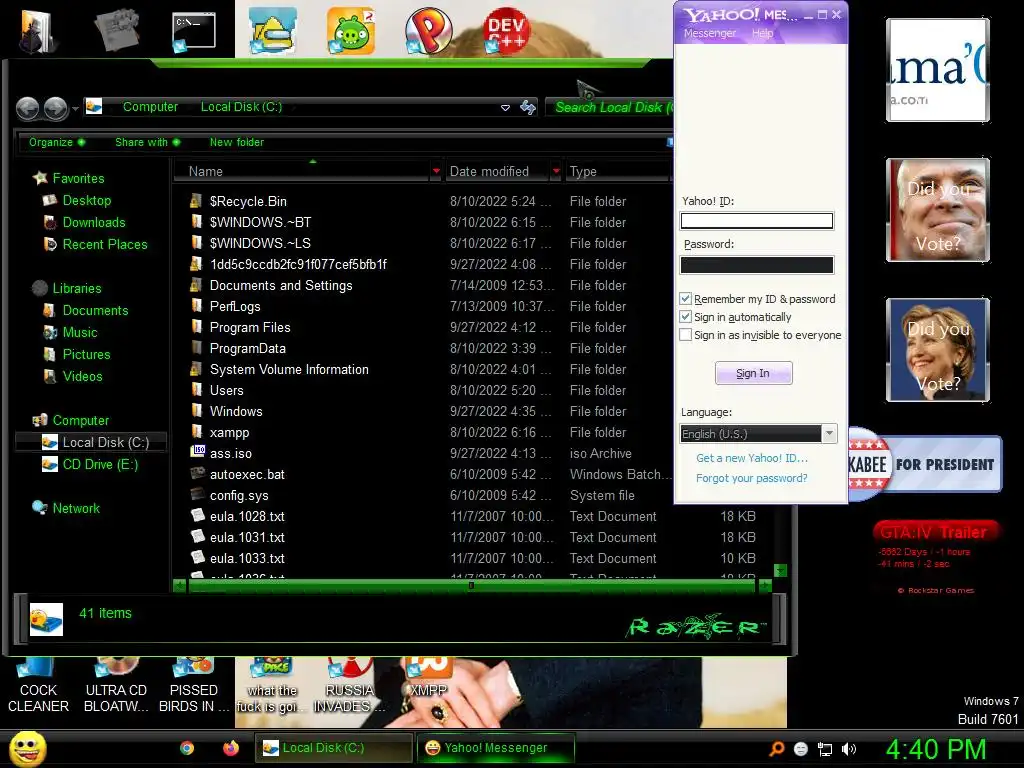Toggle Sign in automatically checkbox
Viewport: 1024px width, 768px height.
click(x=685, y=317)
